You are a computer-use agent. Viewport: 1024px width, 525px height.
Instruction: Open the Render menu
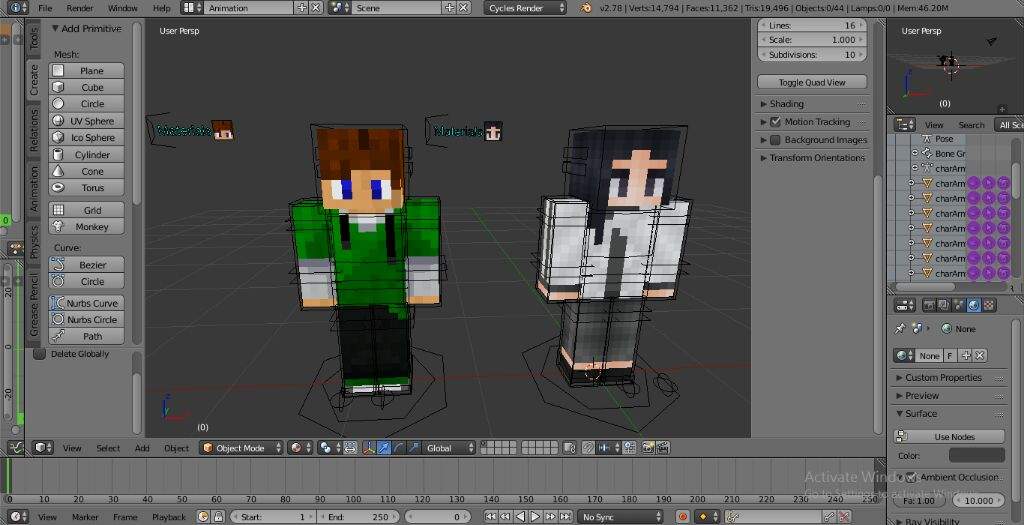pyautogui.click(x=80, y=8)
